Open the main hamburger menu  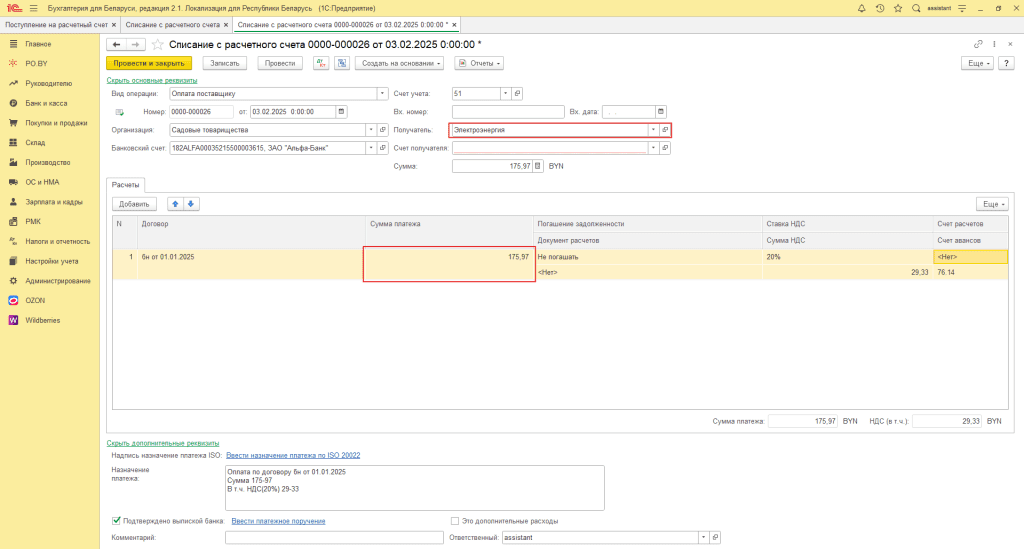33,8
